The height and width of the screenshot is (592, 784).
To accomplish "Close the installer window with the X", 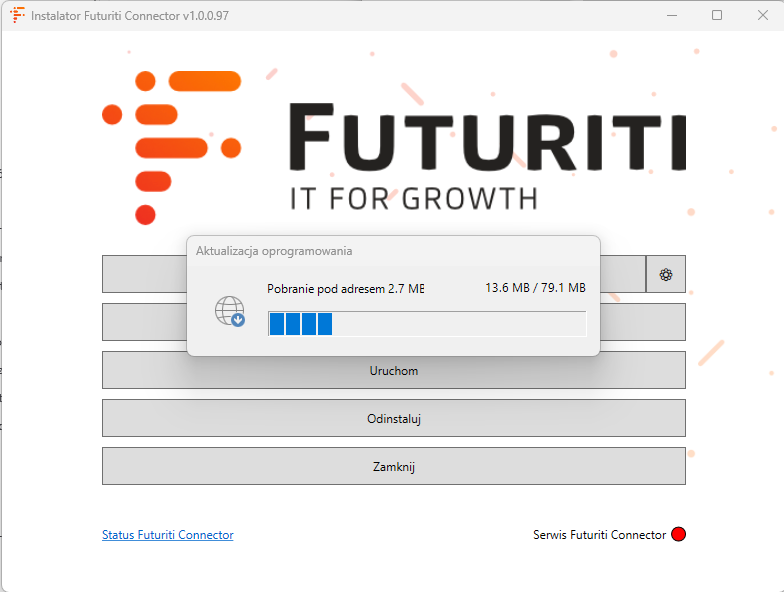I will click(763, 16).
